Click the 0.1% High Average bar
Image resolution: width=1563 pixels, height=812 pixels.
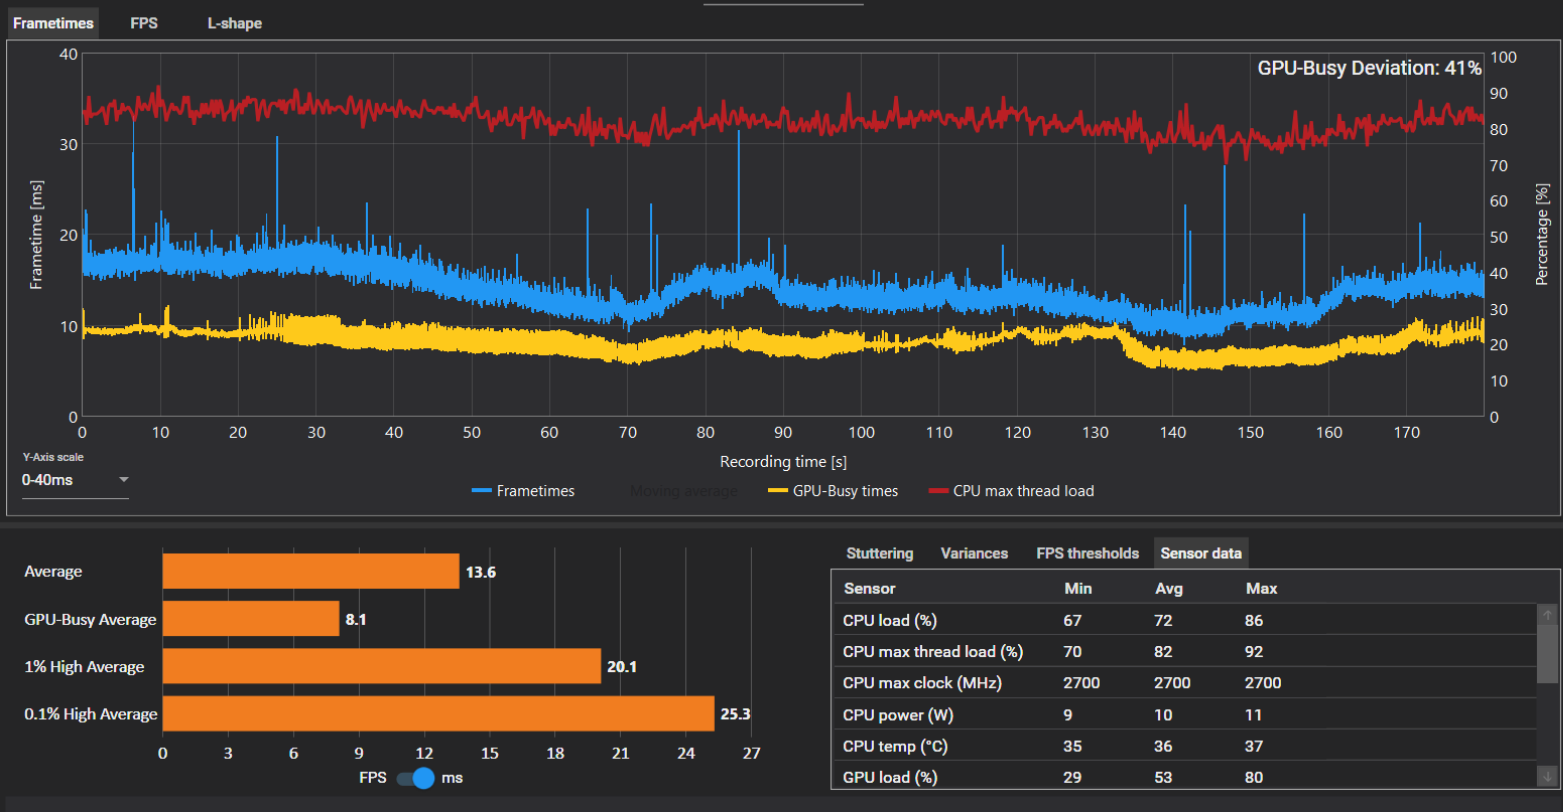[438, 714]
